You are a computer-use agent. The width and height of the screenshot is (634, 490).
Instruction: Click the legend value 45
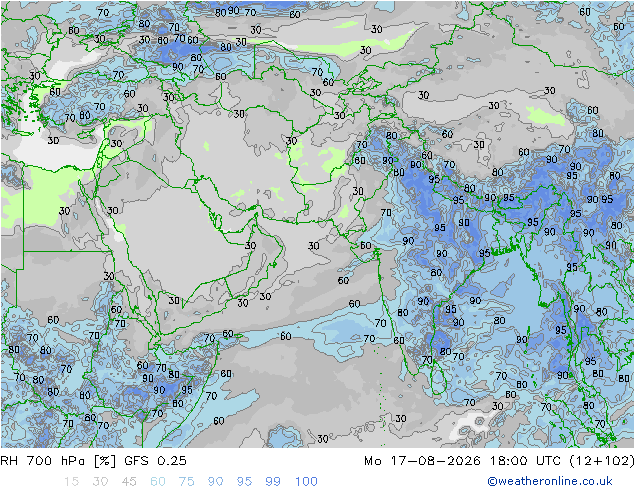pyautogui.click(x=129, y=482)
